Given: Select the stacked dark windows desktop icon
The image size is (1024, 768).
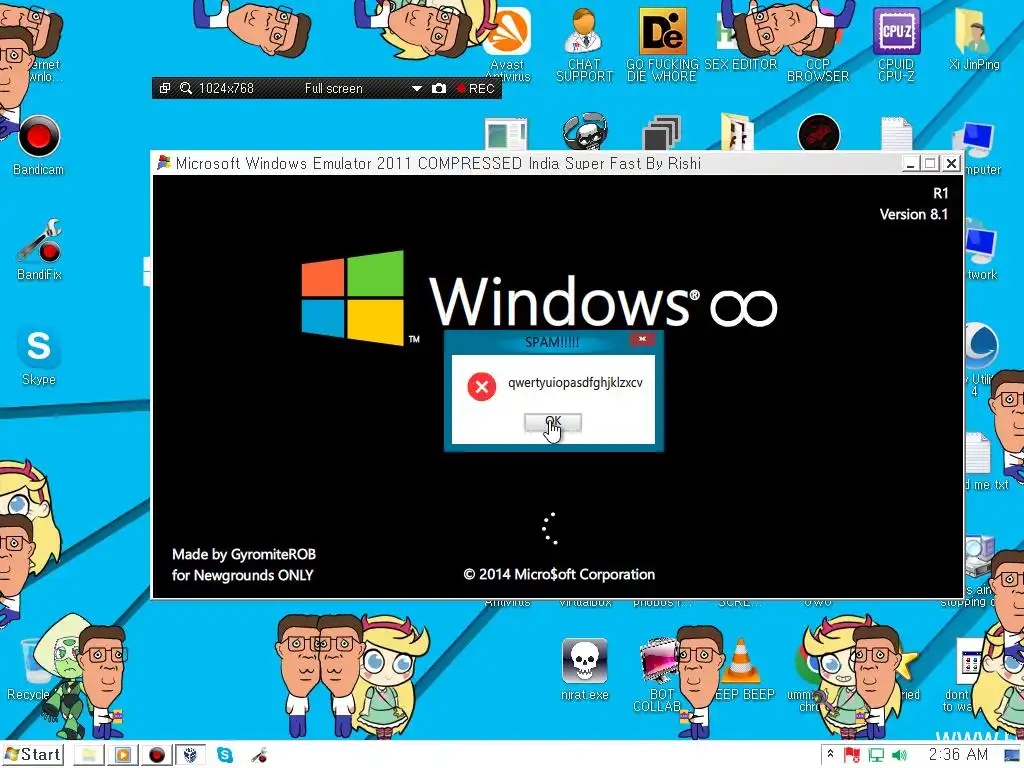Looking at the screenshot, I should [x=662, y=133].
